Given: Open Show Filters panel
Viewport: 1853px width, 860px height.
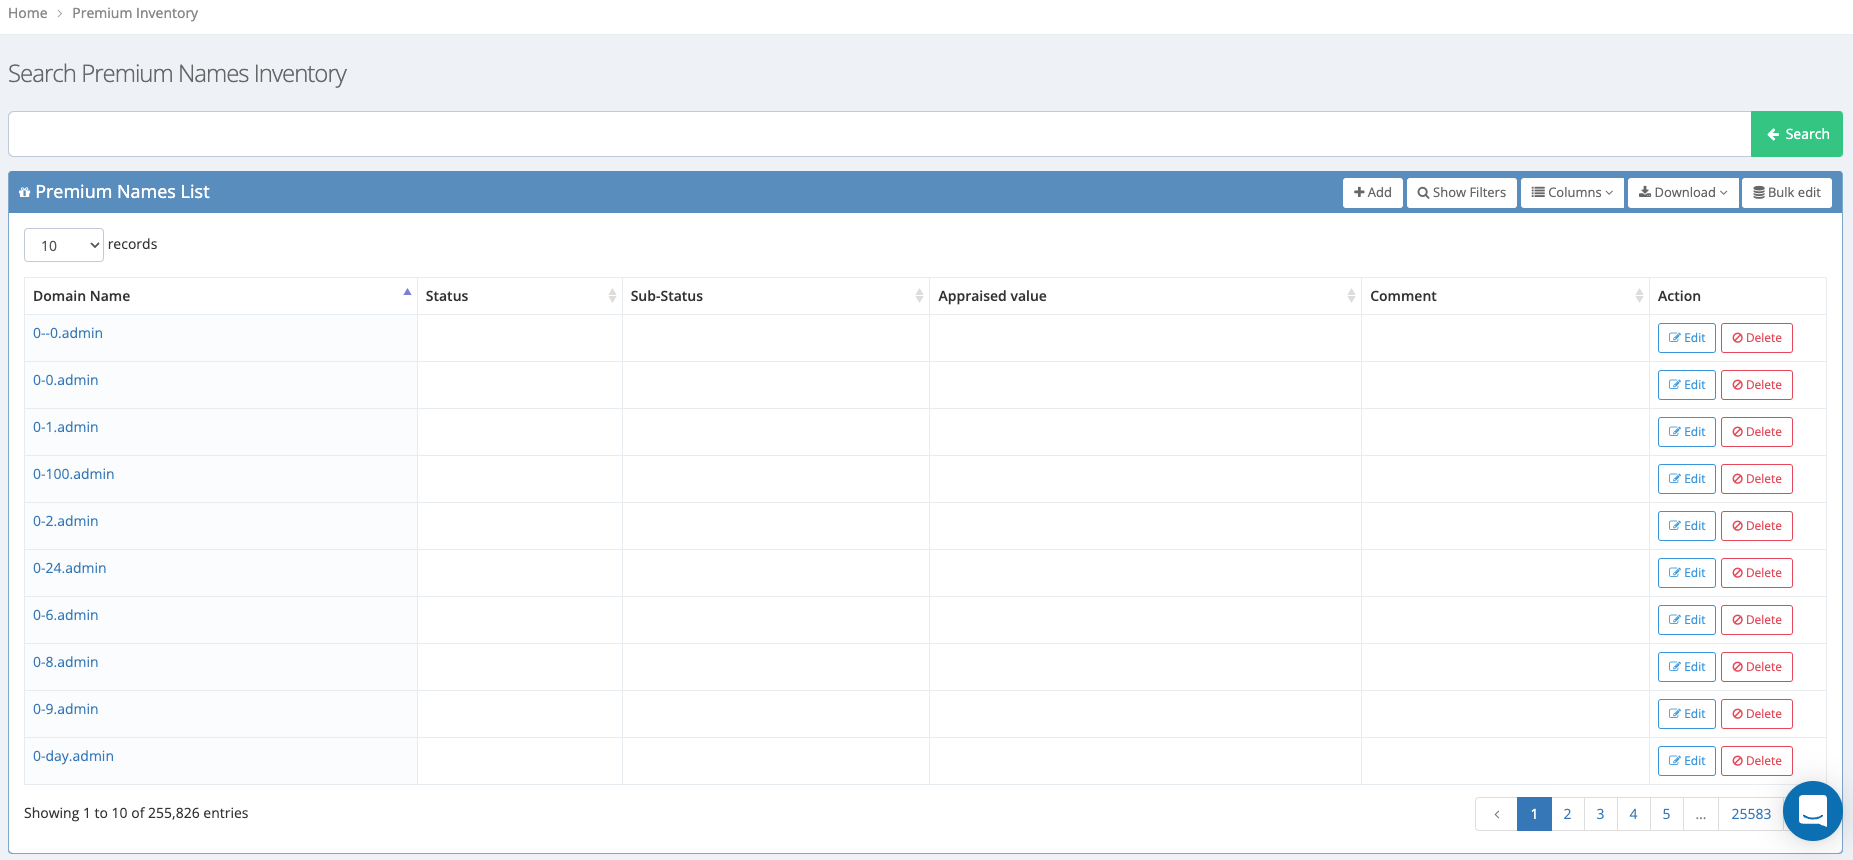Looking at the screenshot, I should (1461, 193).
